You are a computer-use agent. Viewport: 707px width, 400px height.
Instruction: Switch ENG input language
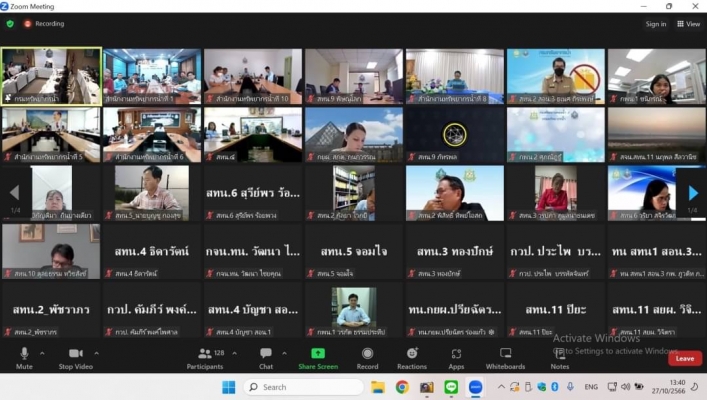591,387
